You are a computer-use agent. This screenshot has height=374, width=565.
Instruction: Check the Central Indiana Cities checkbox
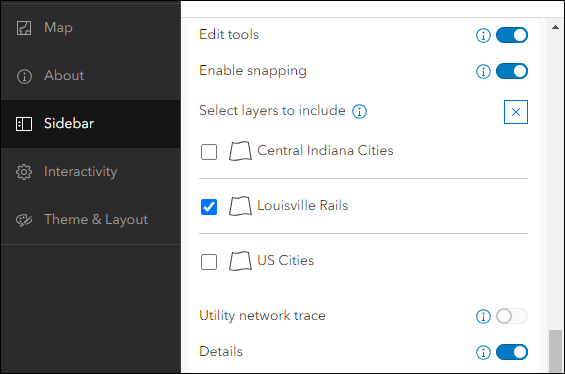tap(209, 152)
